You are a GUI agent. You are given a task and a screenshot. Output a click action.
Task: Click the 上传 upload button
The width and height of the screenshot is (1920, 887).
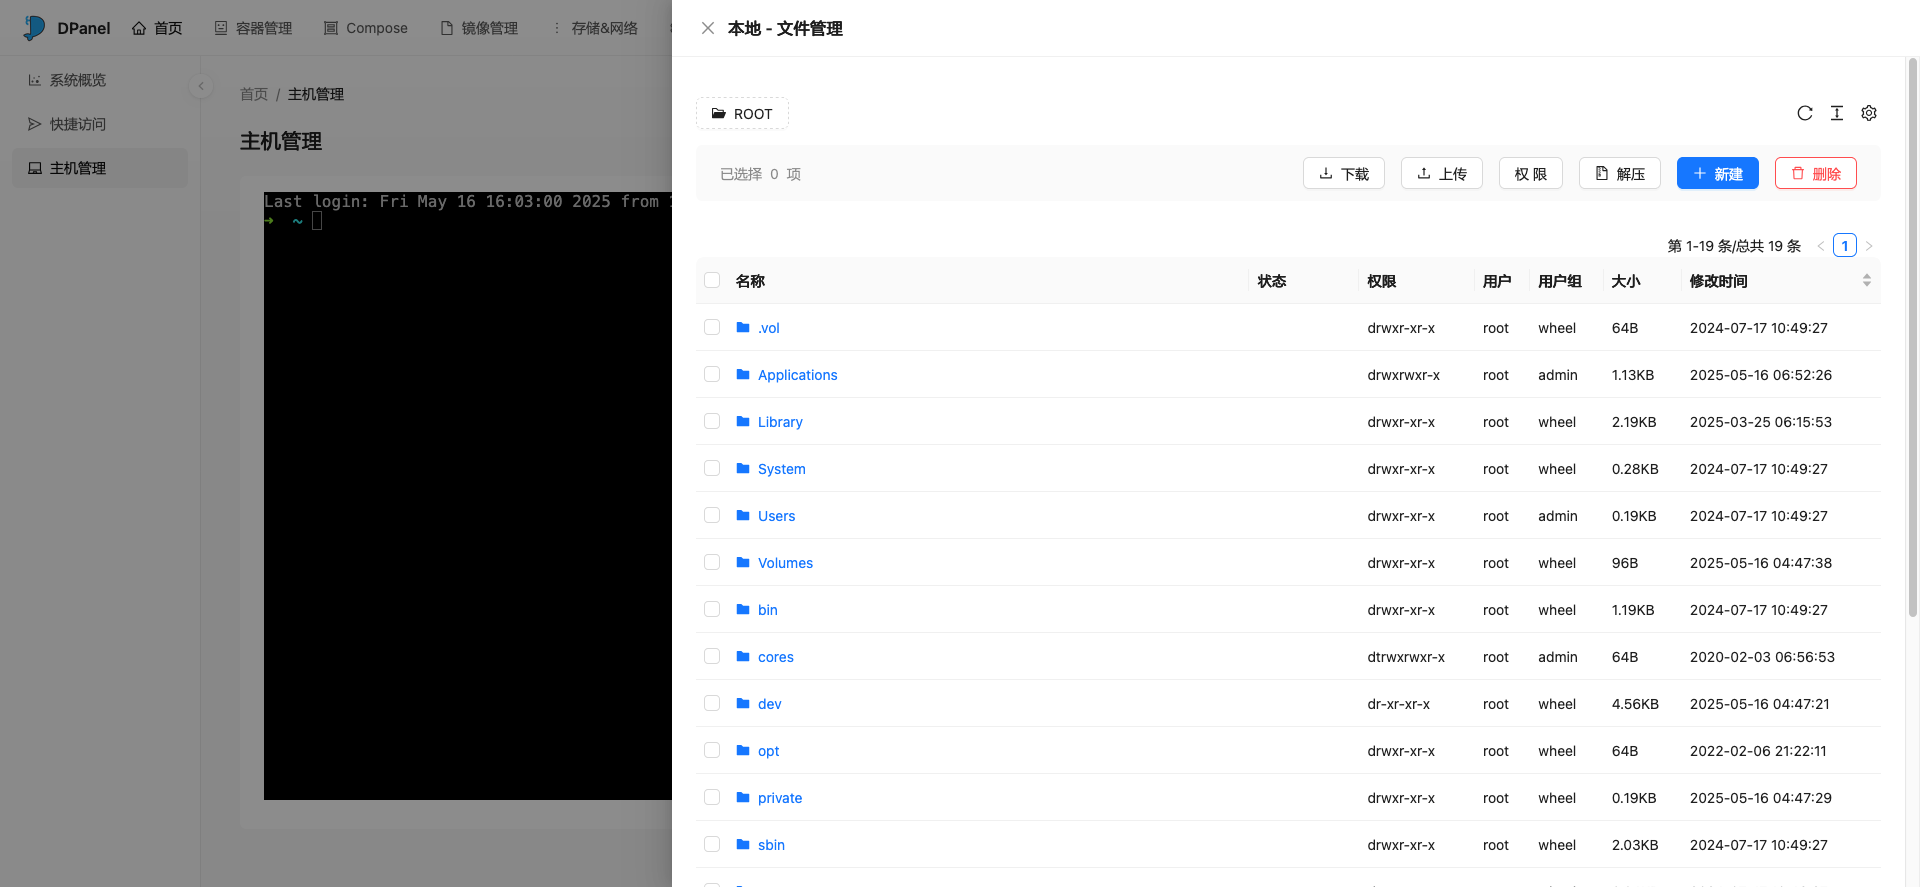click(x=1442, y=173)
